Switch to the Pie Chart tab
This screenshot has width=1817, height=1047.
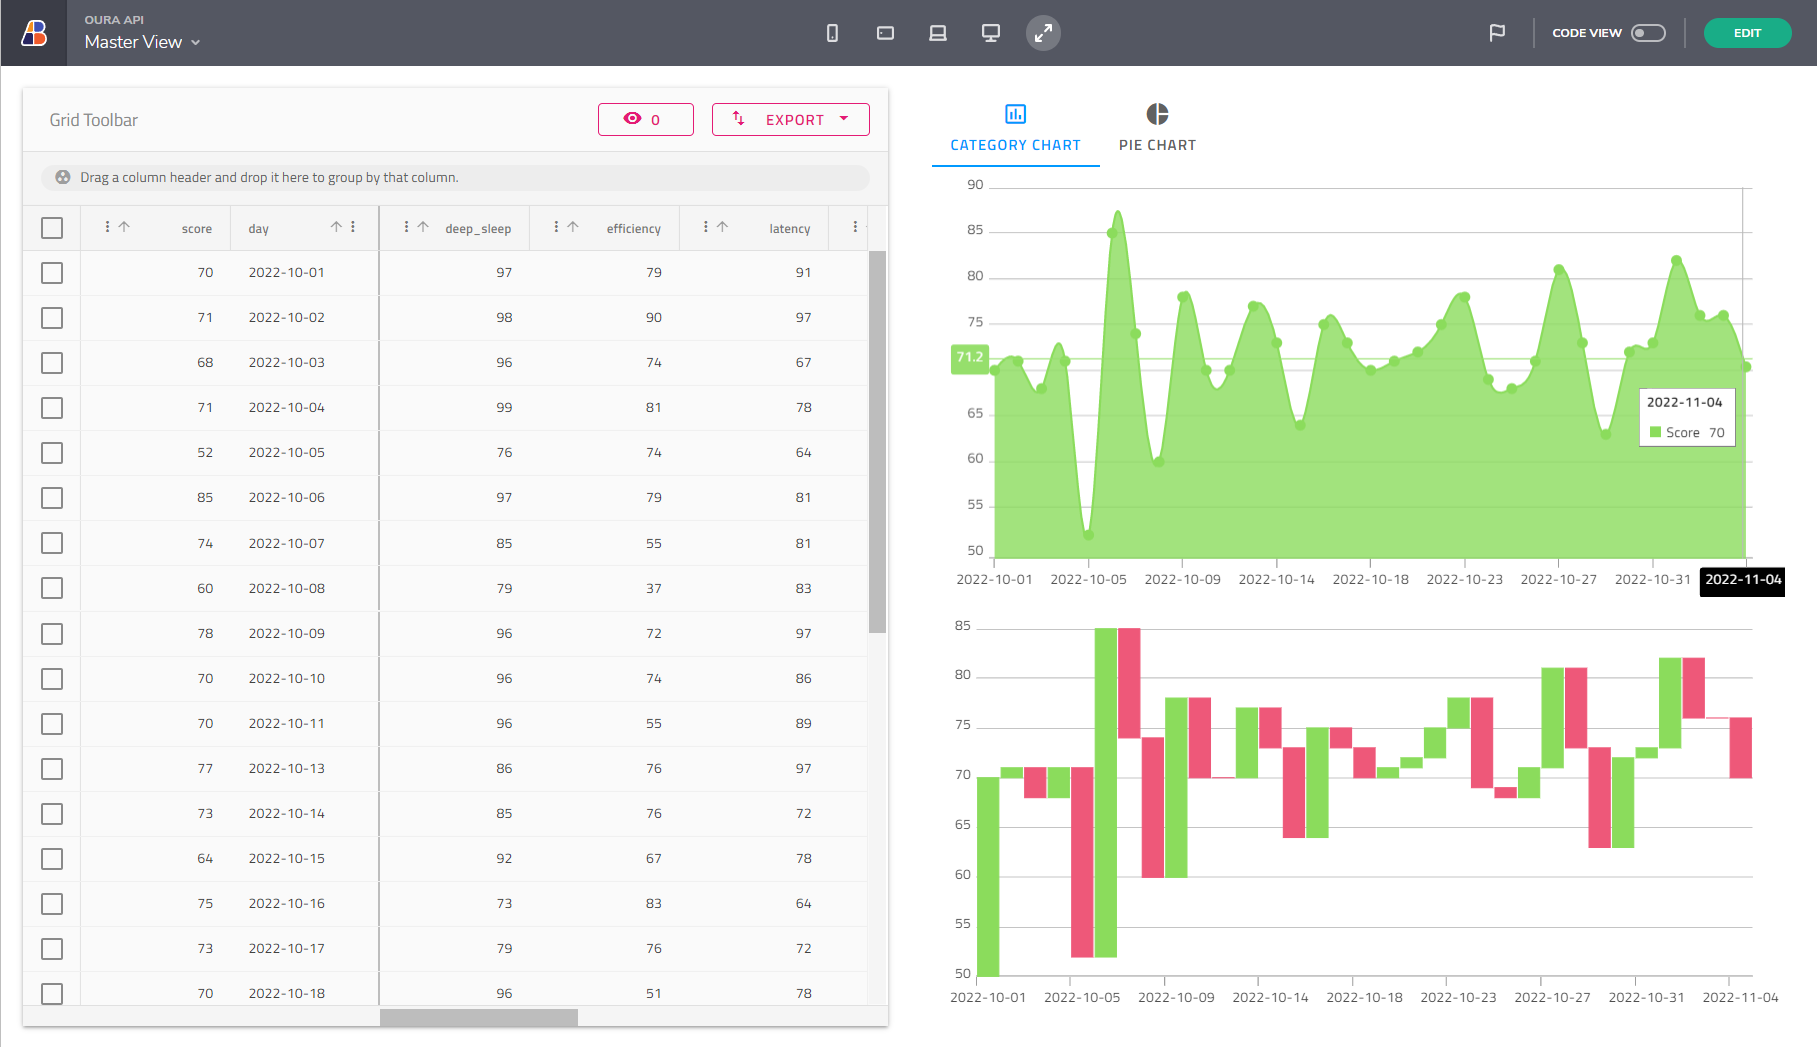click(1157, 128)
